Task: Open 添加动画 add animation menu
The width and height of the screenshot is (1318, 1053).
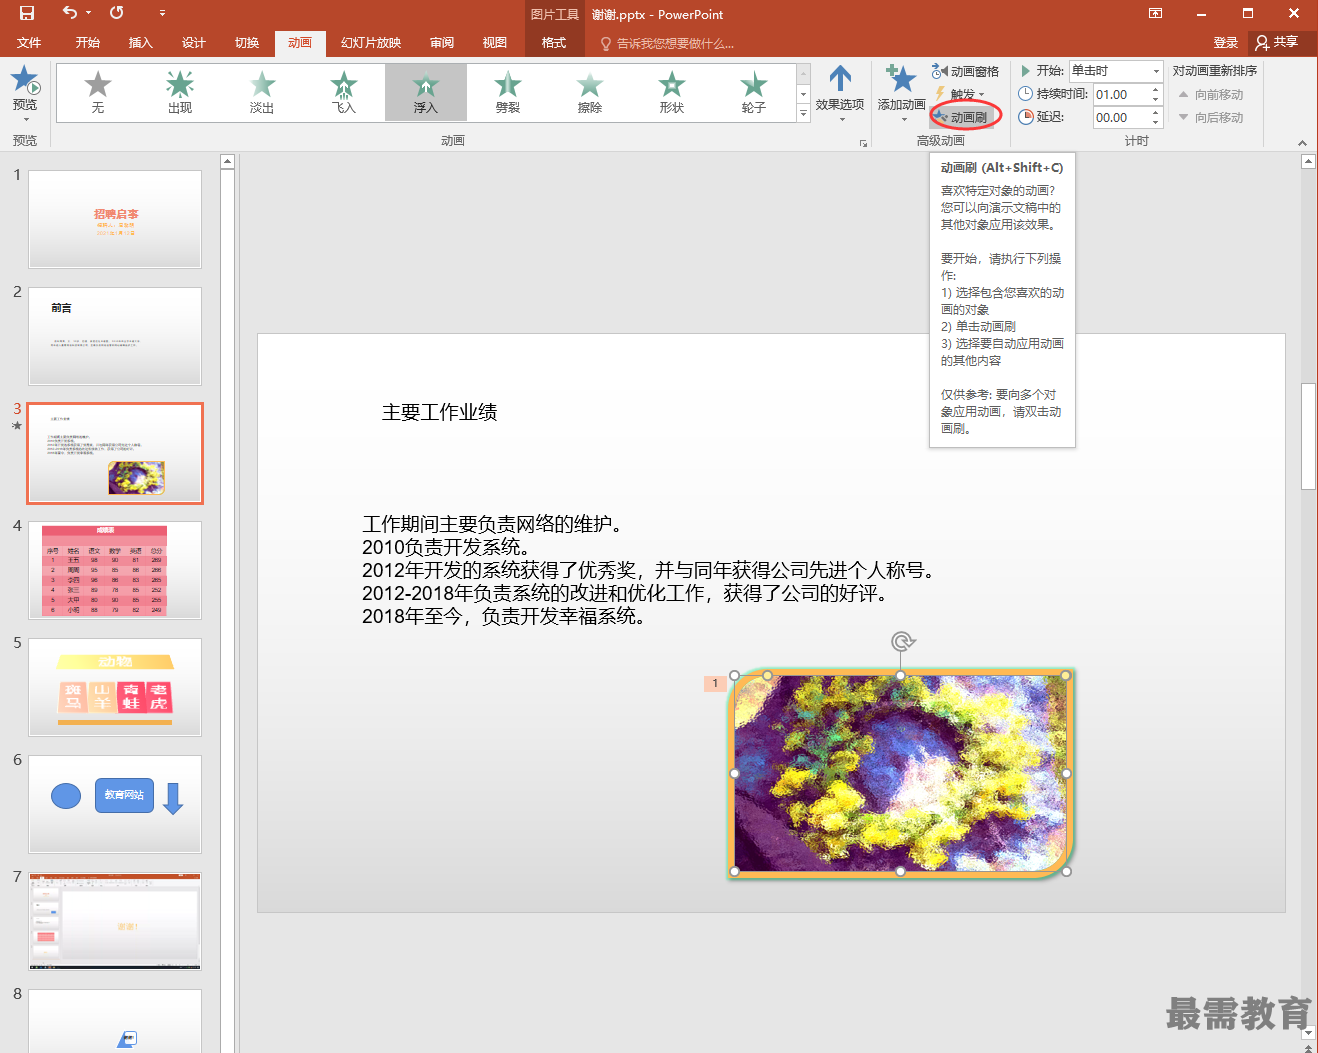Action: (901, 94)
